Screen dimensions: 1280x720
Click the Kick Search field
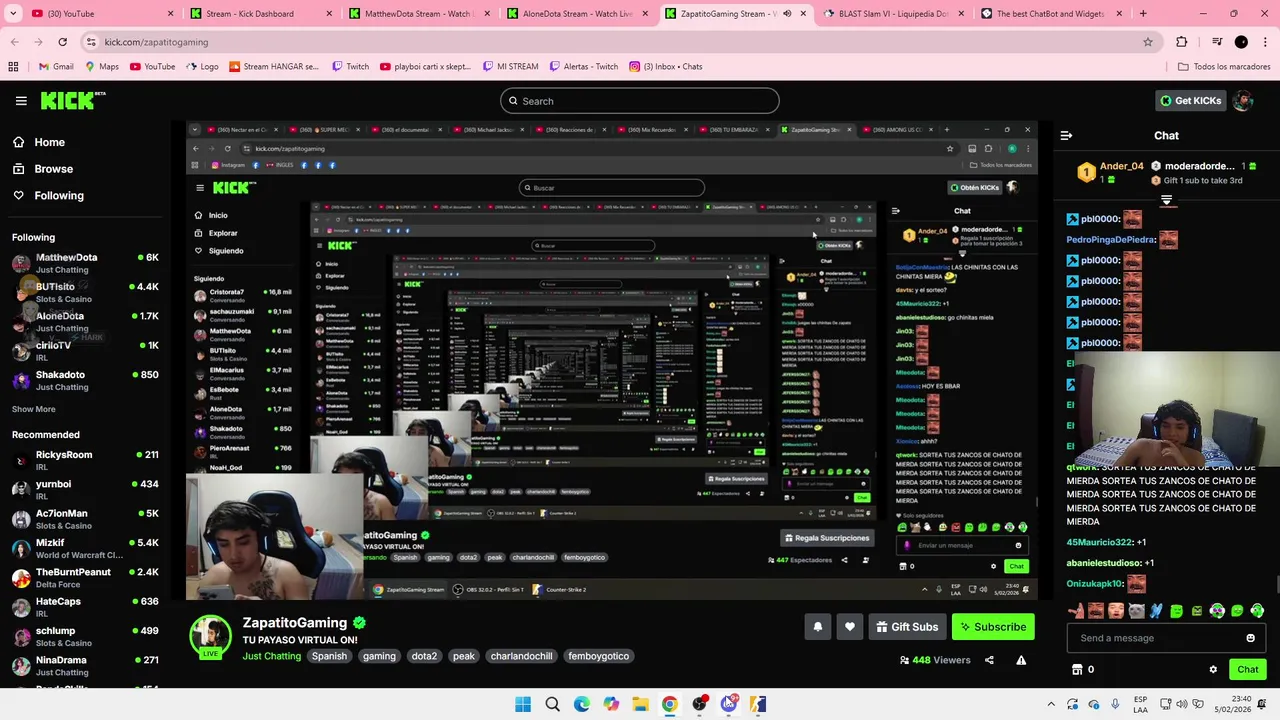pos(640,101)
